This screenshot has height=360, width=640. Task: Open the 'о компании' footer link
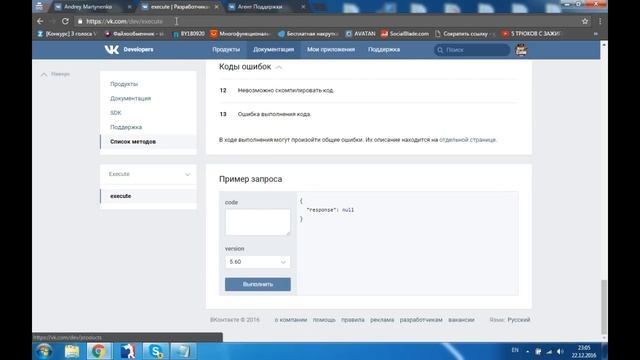pyautogui.click(x=291, y=320)
